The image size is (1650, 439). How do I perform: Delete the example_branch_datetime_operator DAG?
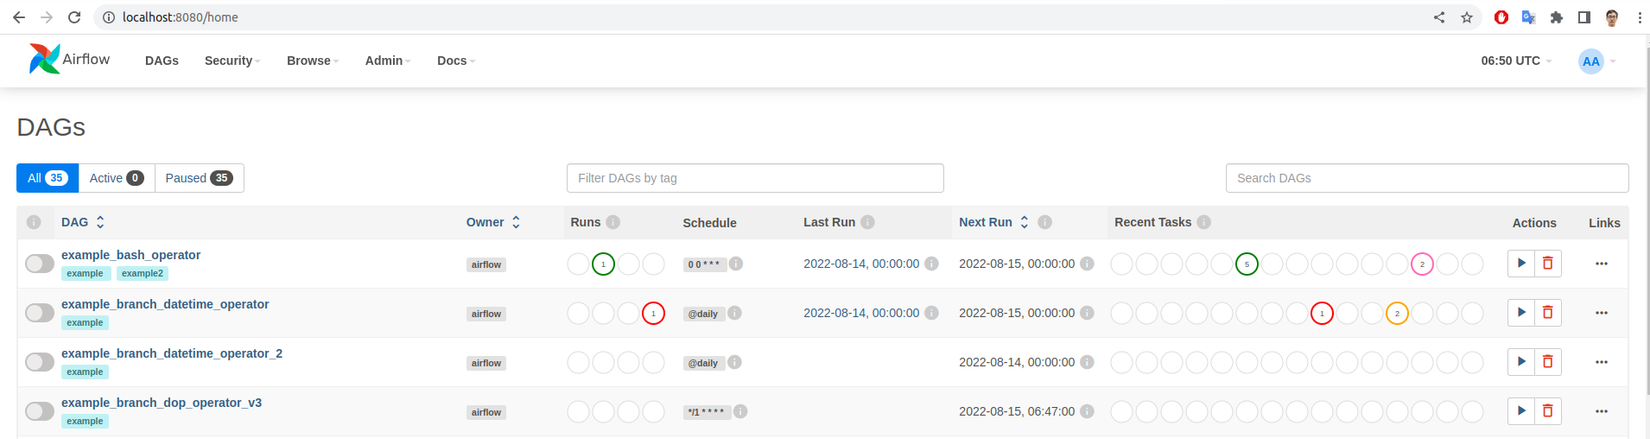pyautogui.click(x=1547, y=312)
